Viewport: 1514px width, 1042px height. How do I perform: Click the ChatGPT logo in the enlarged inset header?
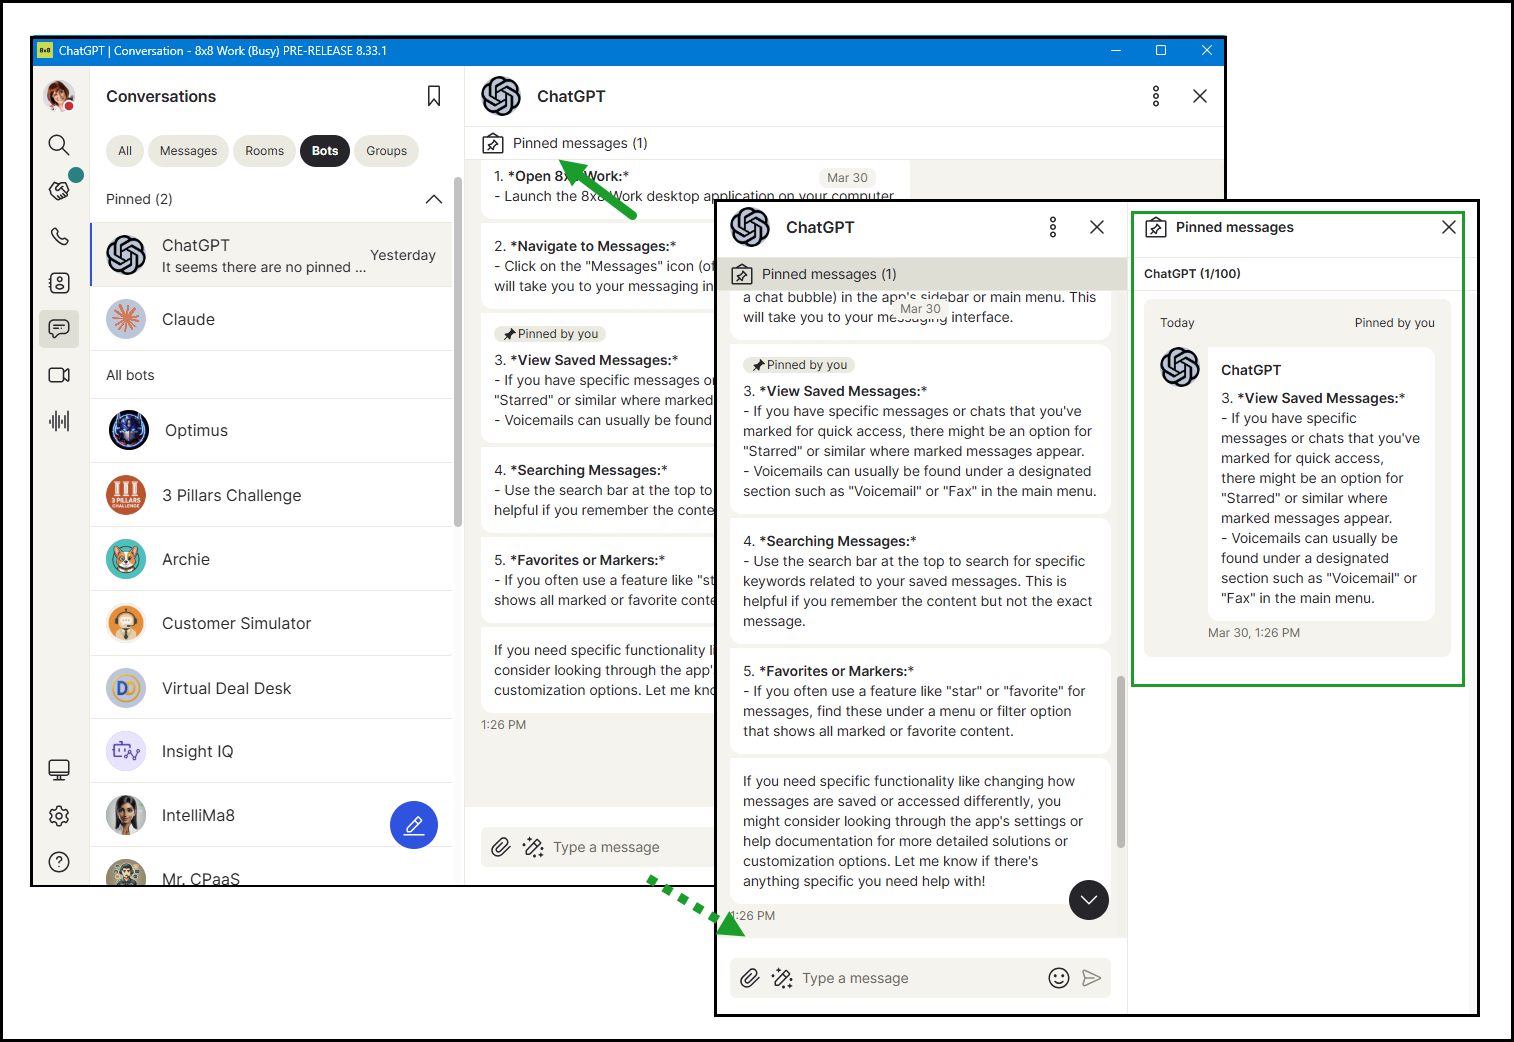[750, 227]
